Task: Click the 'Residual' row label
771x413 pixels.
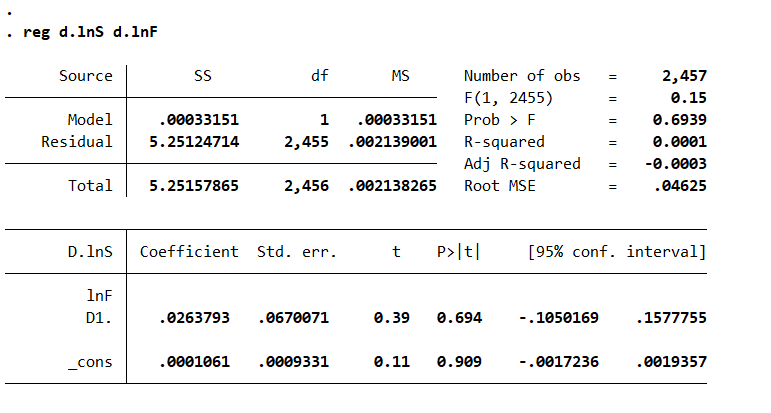Action: [77, 142]
